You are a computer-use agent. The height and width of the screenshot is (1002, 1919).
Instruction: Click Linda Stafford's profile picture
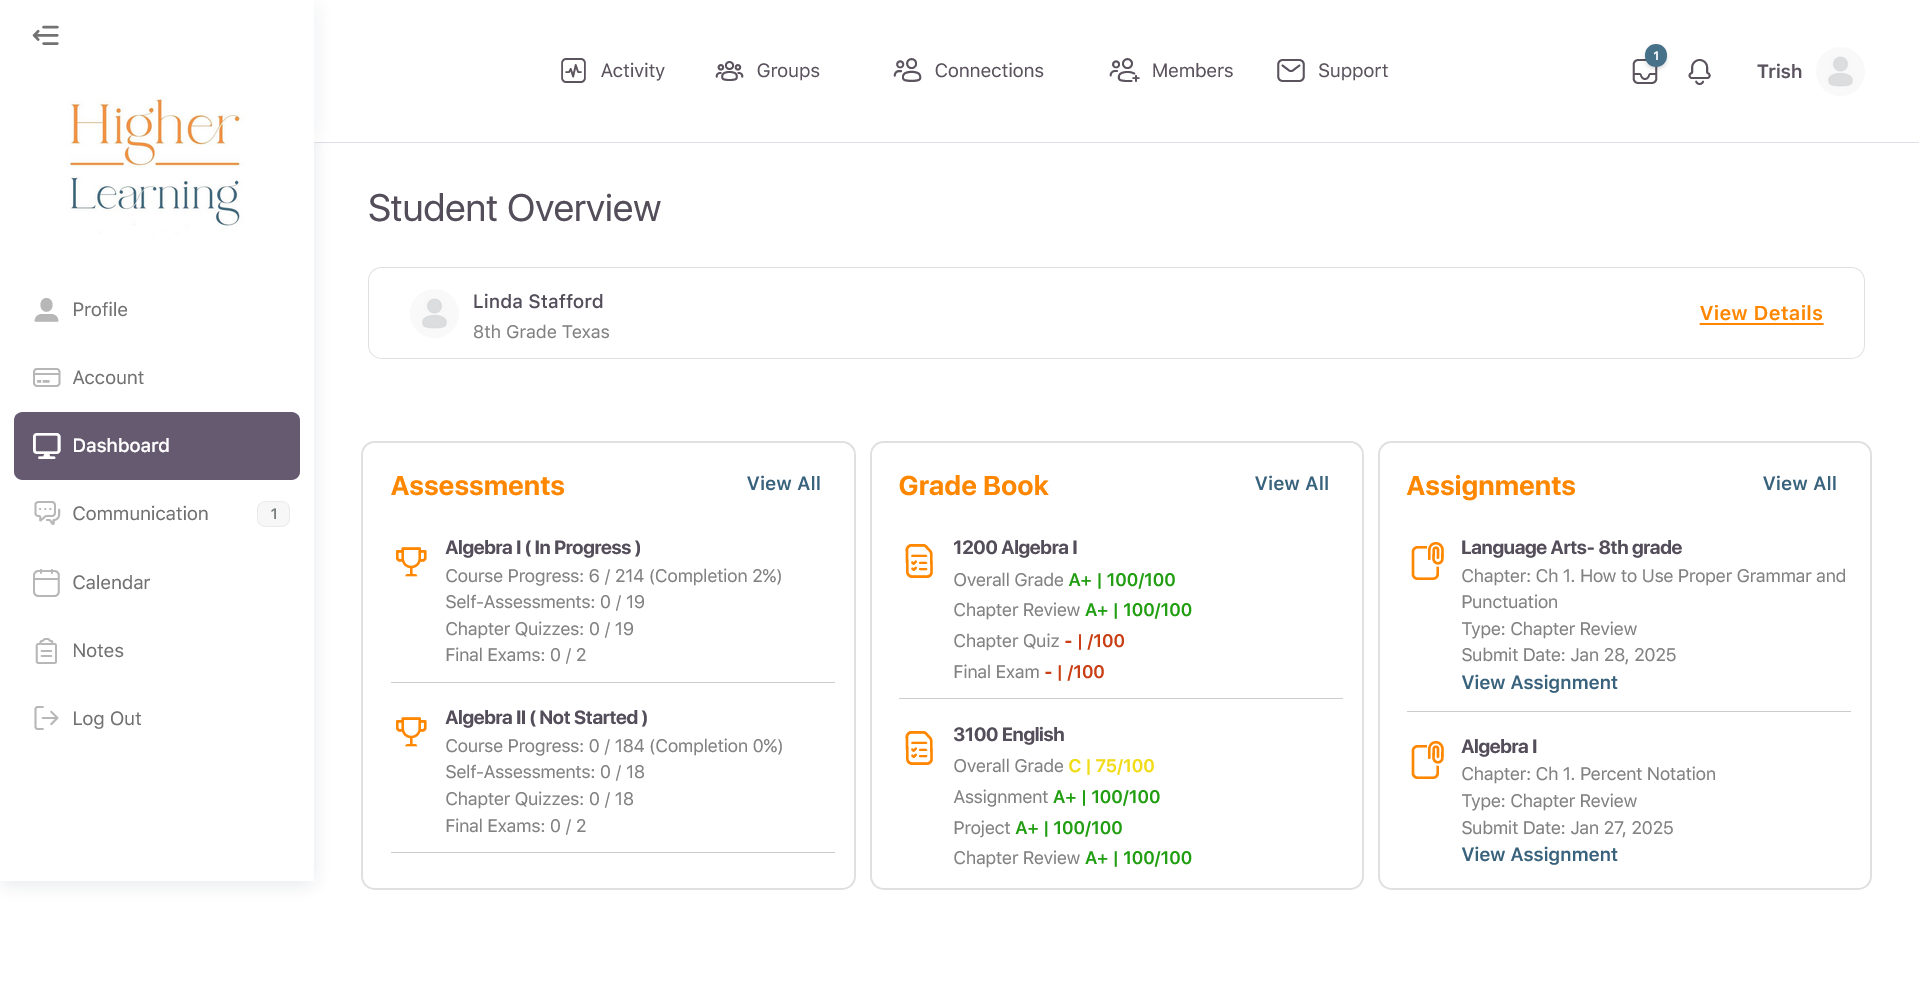[x=434, y=314]
